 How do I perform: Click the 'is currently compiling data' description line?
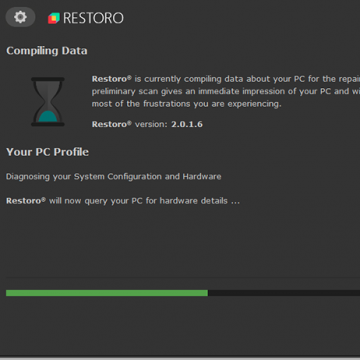(x=226, y=79)
